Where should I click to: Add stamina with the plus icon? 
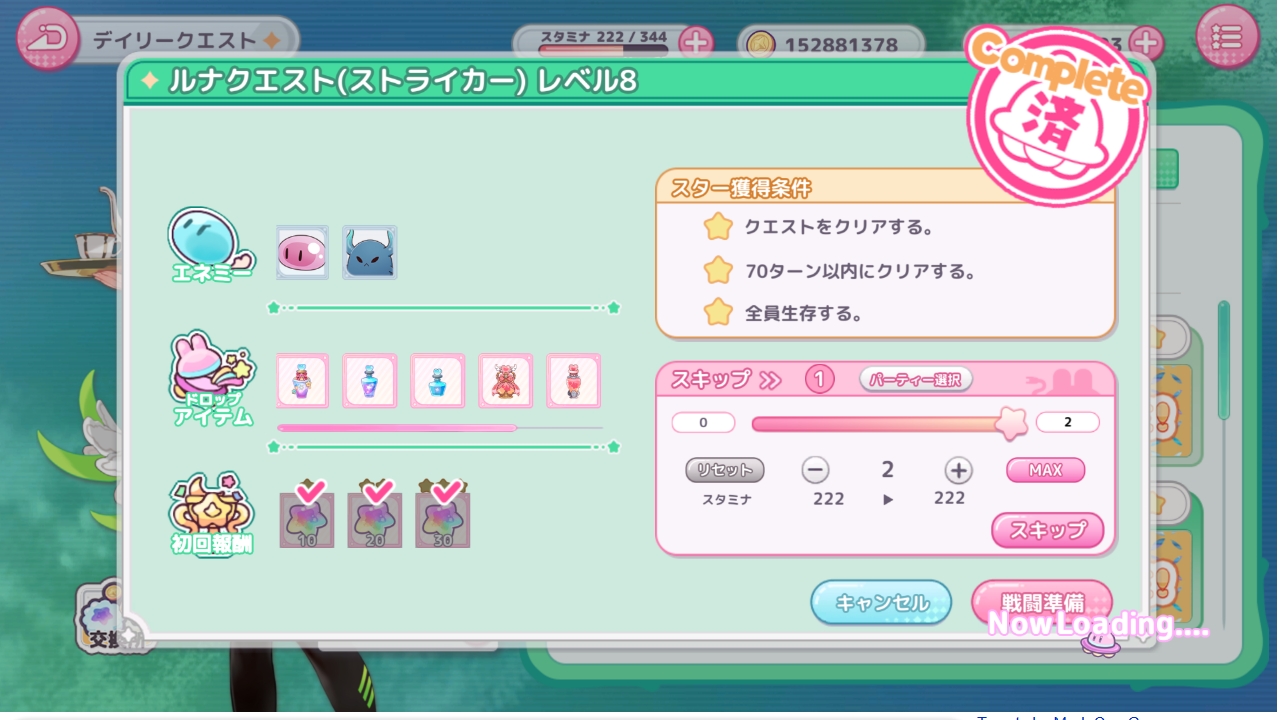point(696,42)
